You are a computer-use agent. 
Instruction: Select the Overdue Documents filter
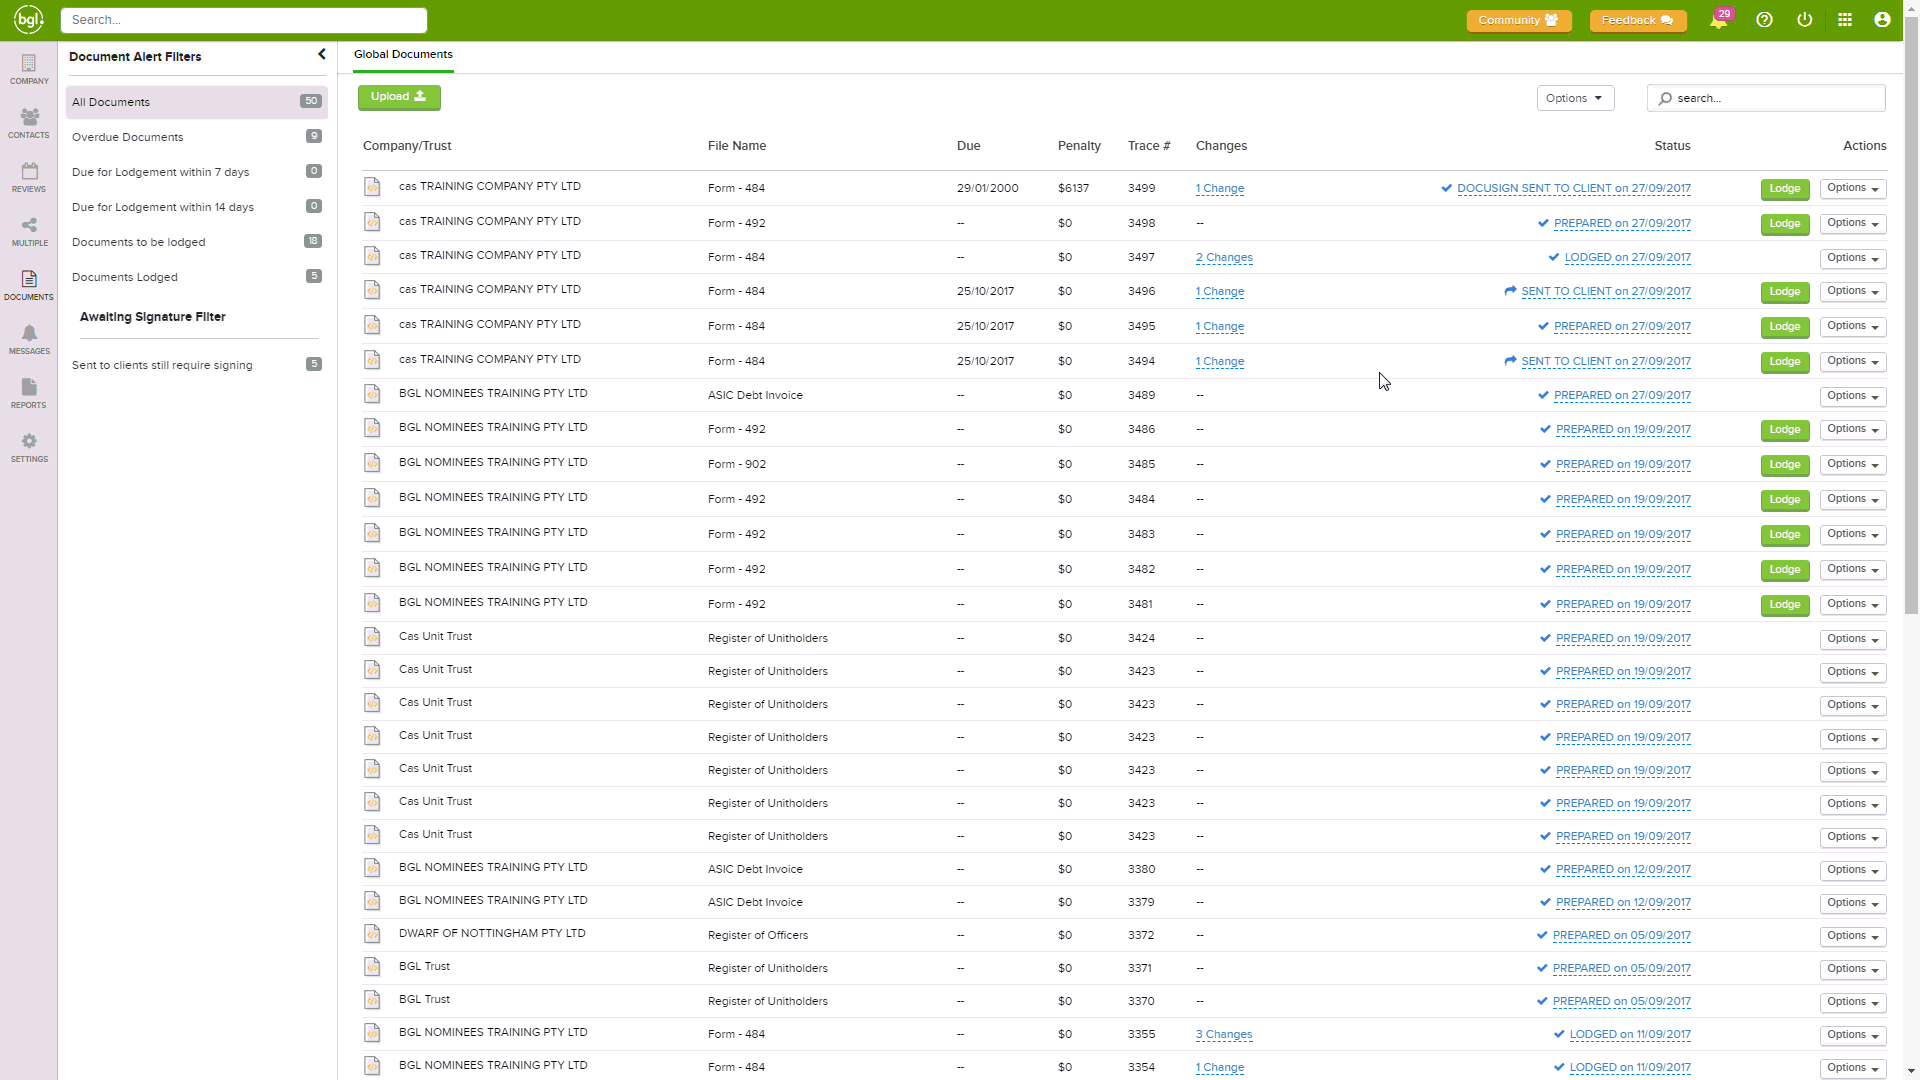(x=128, y=137)
